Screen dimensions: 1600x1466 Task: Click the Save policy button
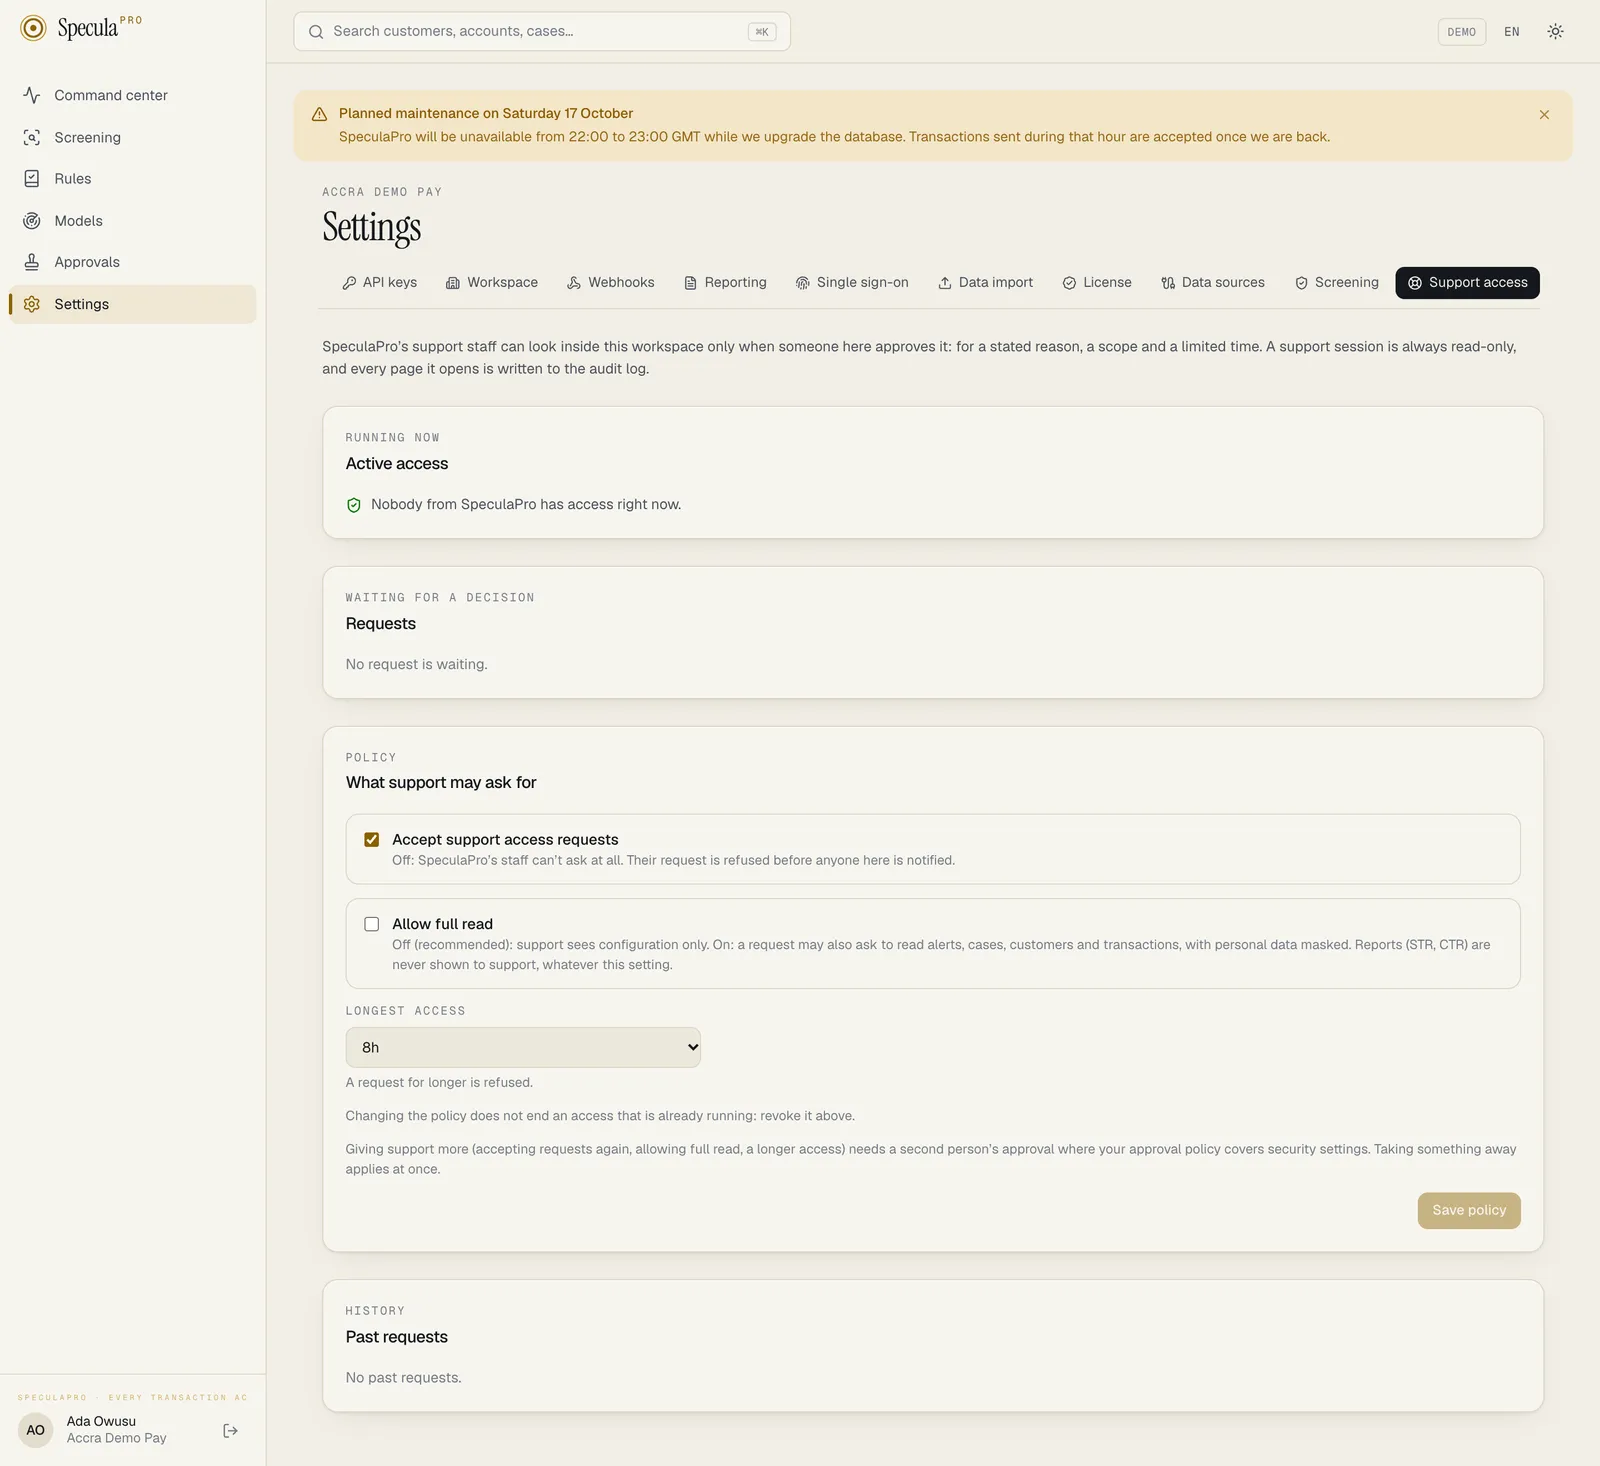click(1469, 1211)
